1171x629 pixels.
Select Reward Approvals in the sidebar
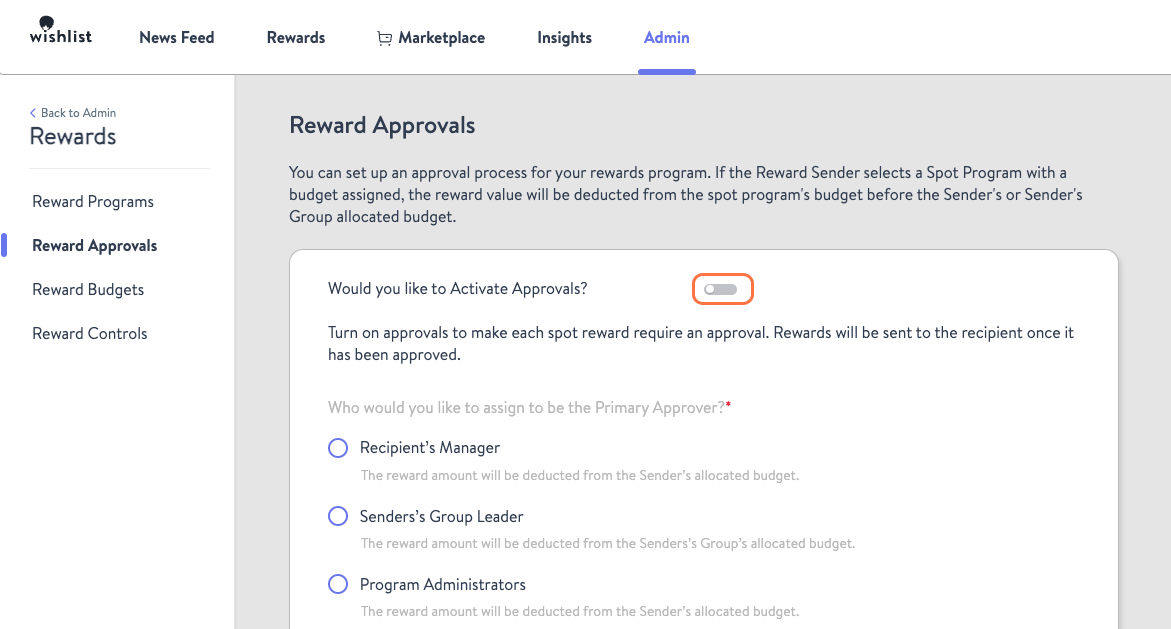(x=94, y=245)
